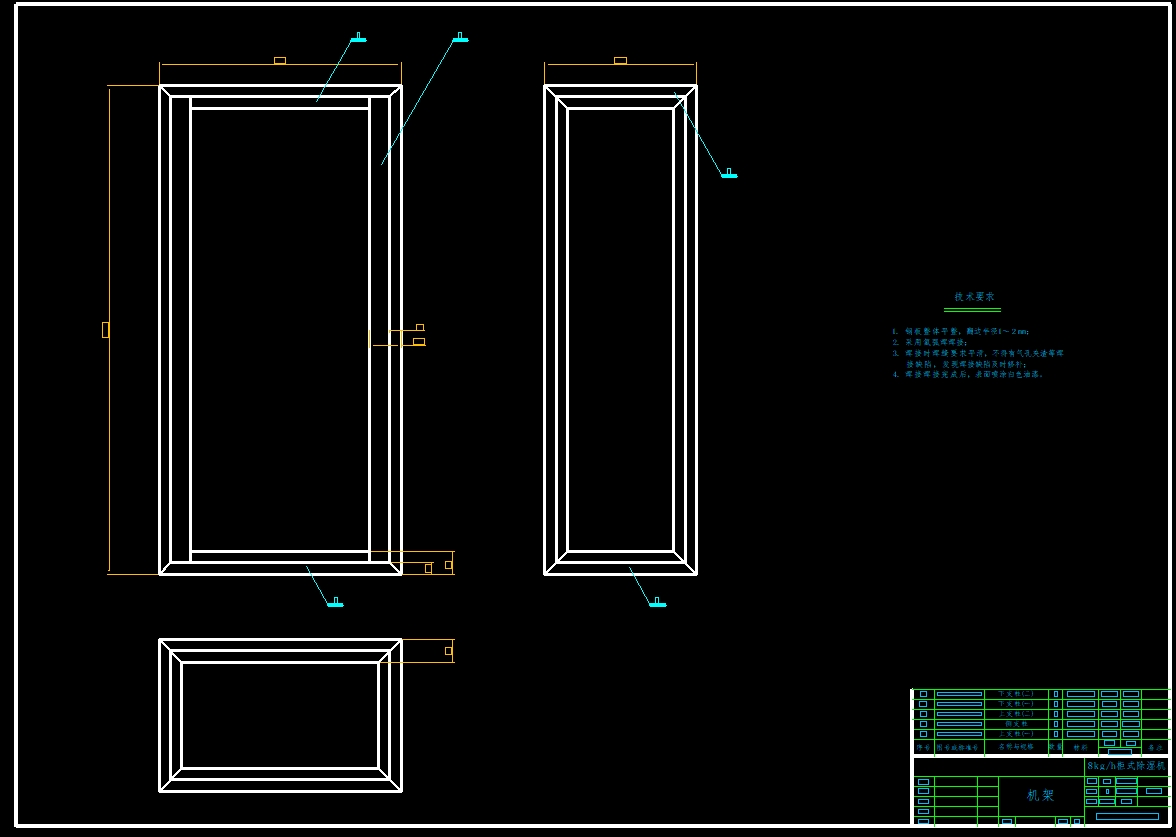Select the part balloon right of the side view

[729, 174]
